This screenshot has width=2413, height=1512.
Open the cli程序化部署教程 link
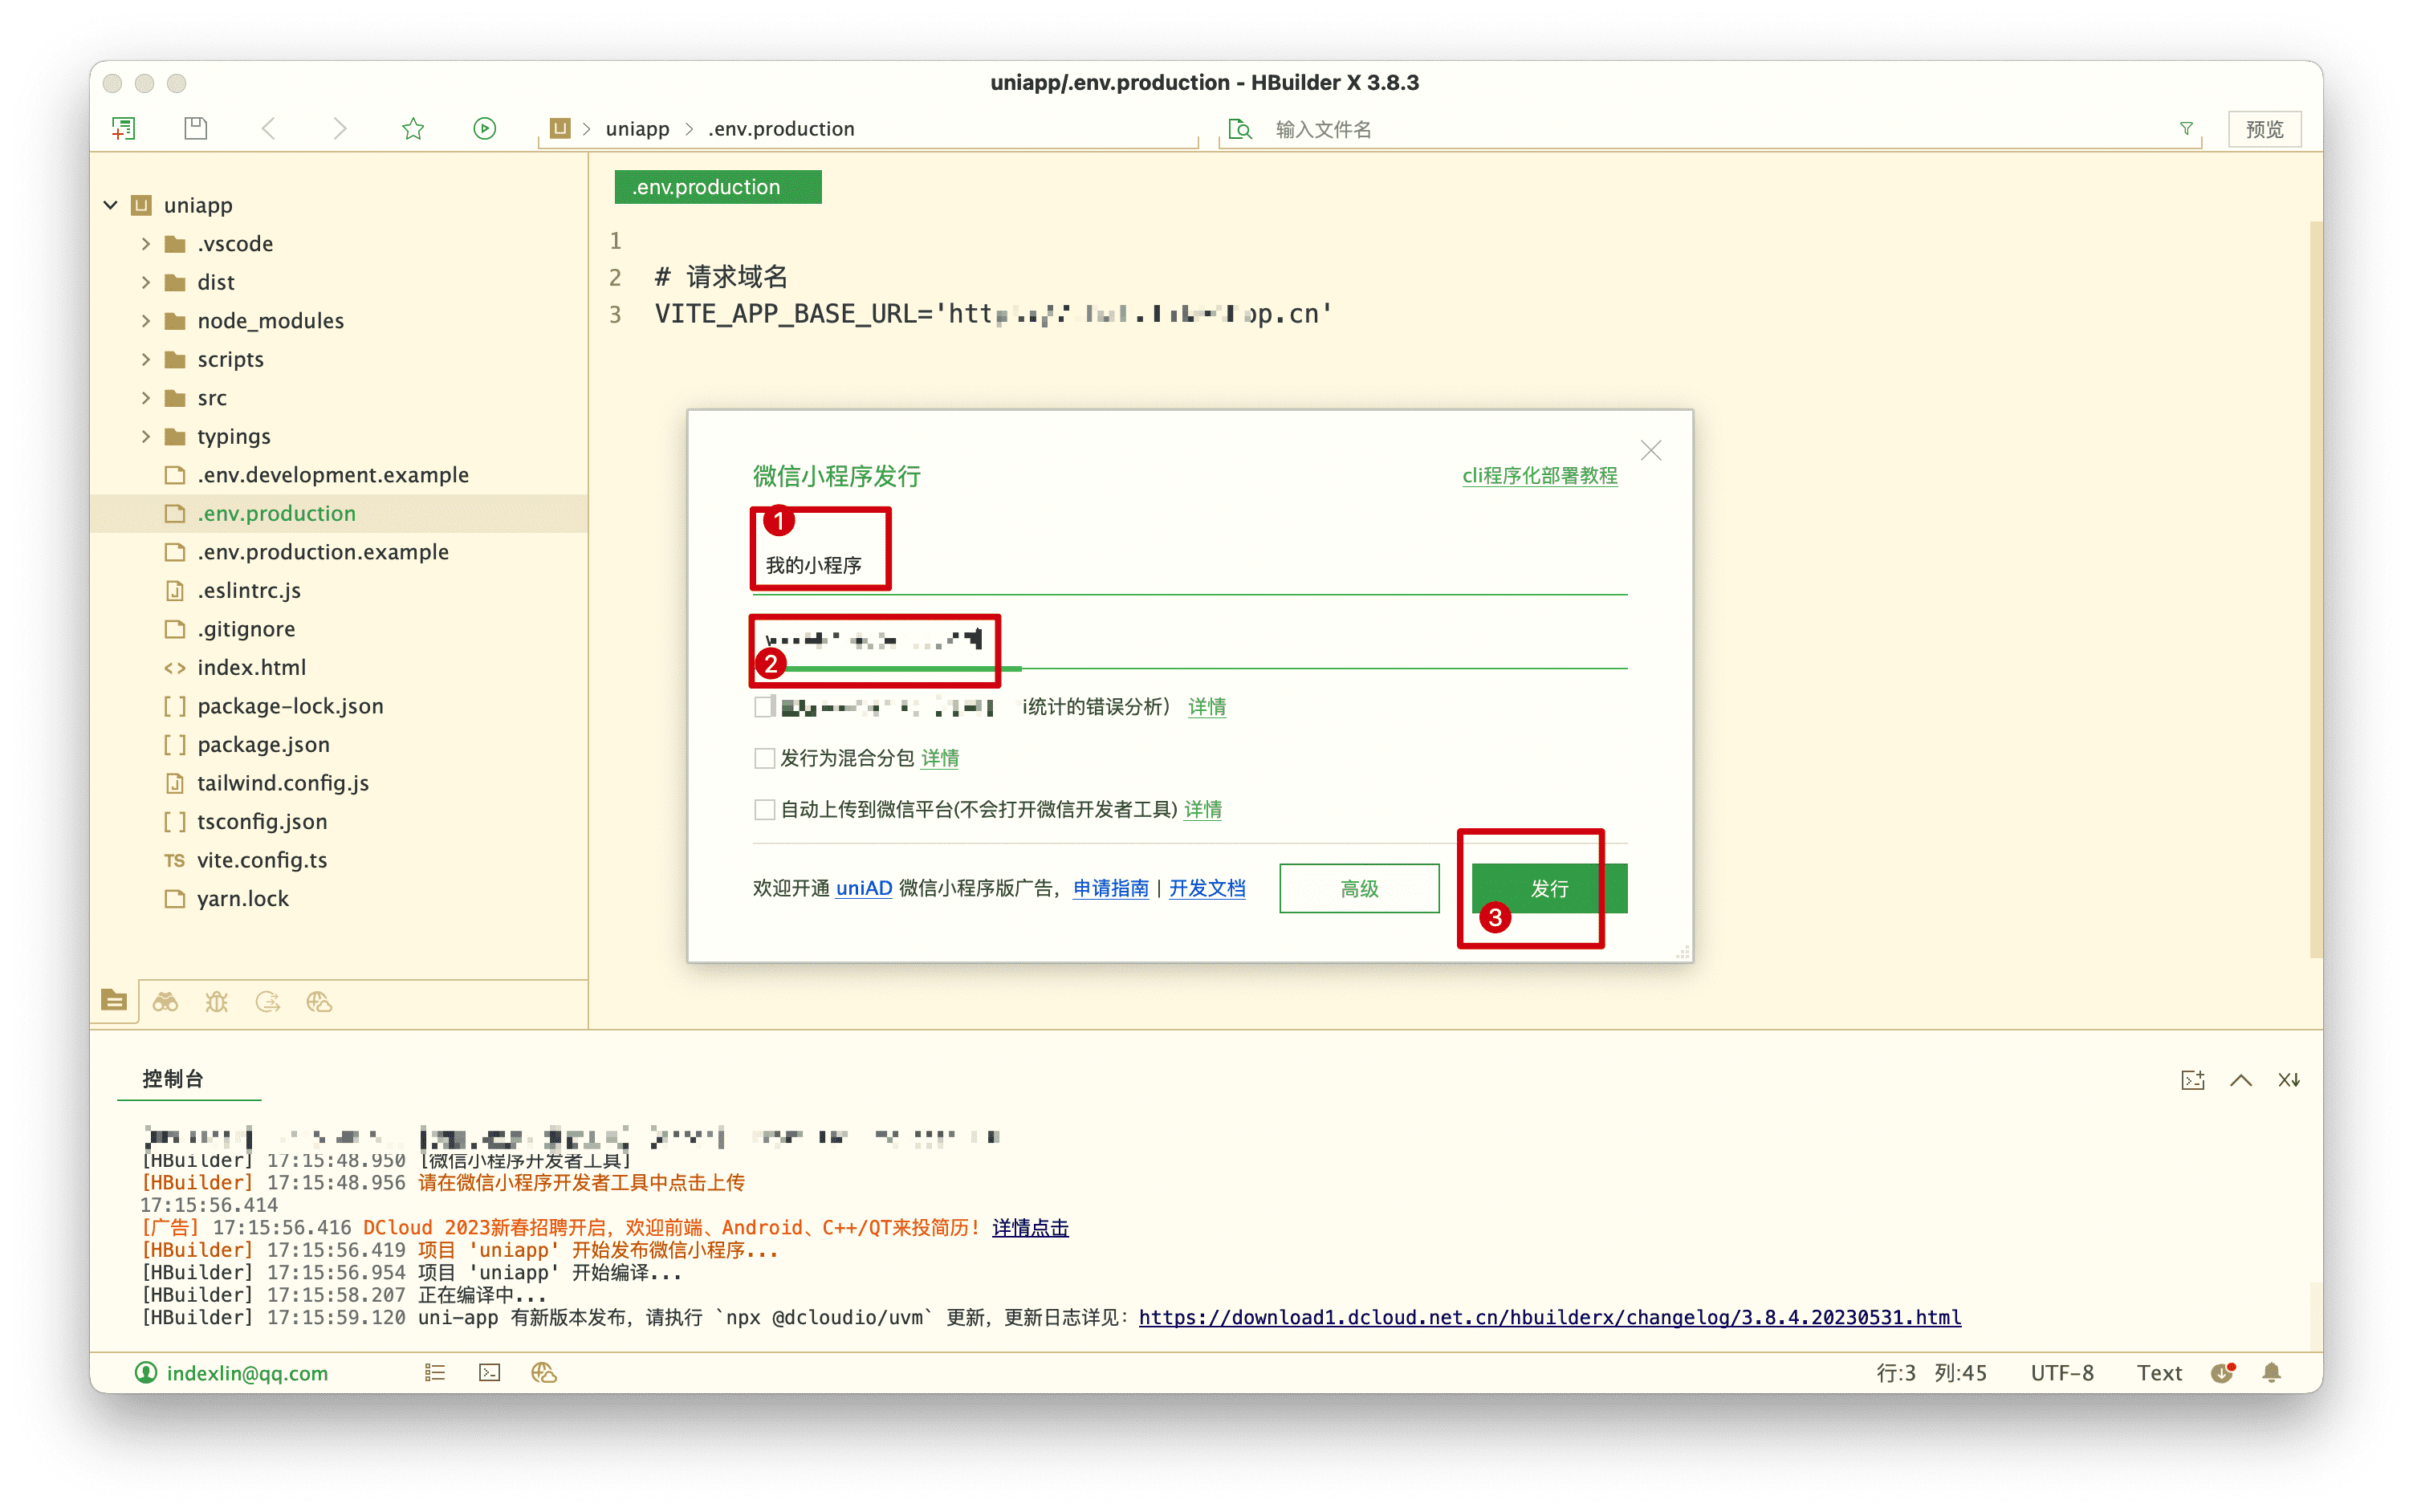click(1539, 476)
